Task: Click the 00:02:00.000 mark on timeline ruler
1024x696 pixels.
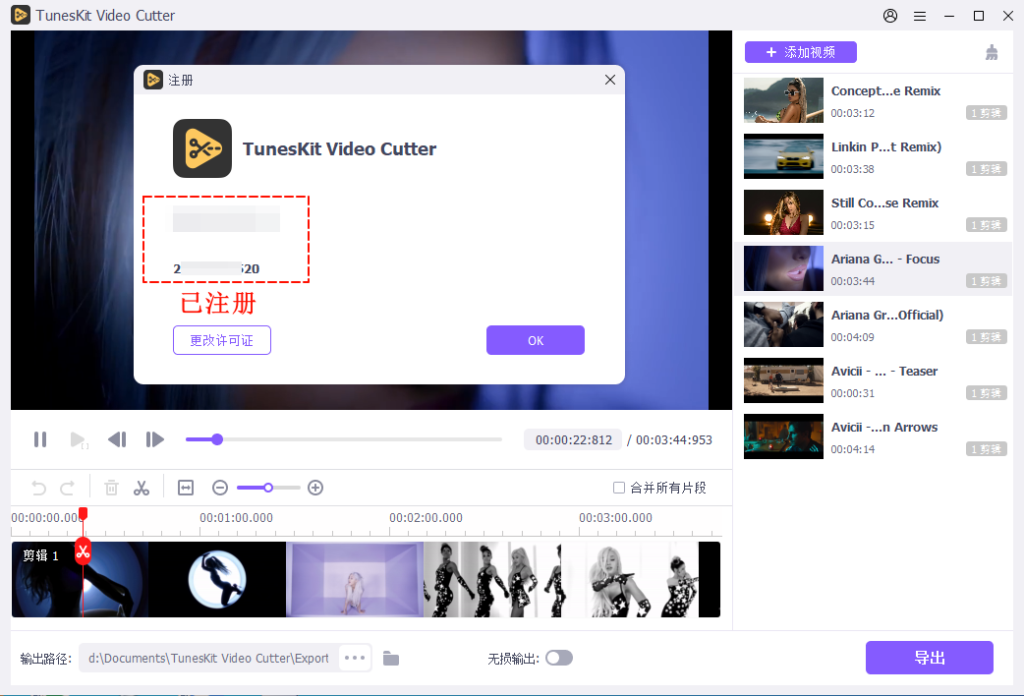Action: click(x=426, y=518)
